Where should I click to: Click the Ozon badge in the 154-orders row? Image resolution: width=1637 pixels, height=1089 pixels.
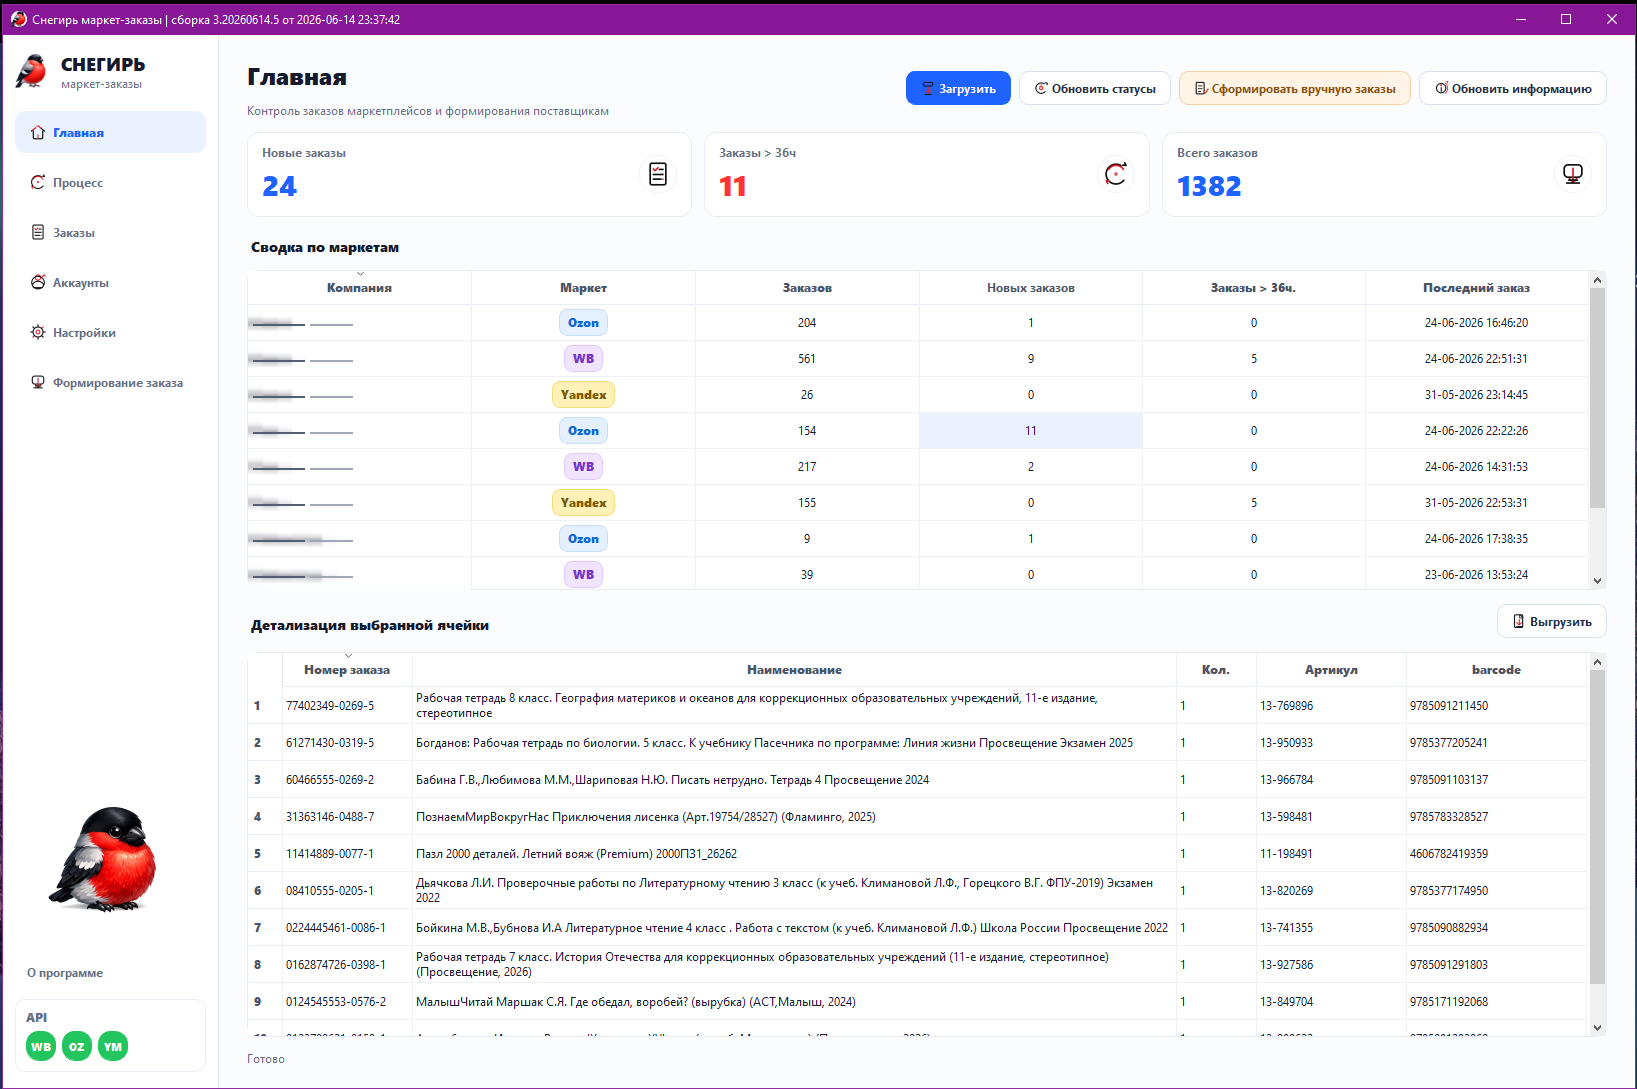[x=583, y=431]
